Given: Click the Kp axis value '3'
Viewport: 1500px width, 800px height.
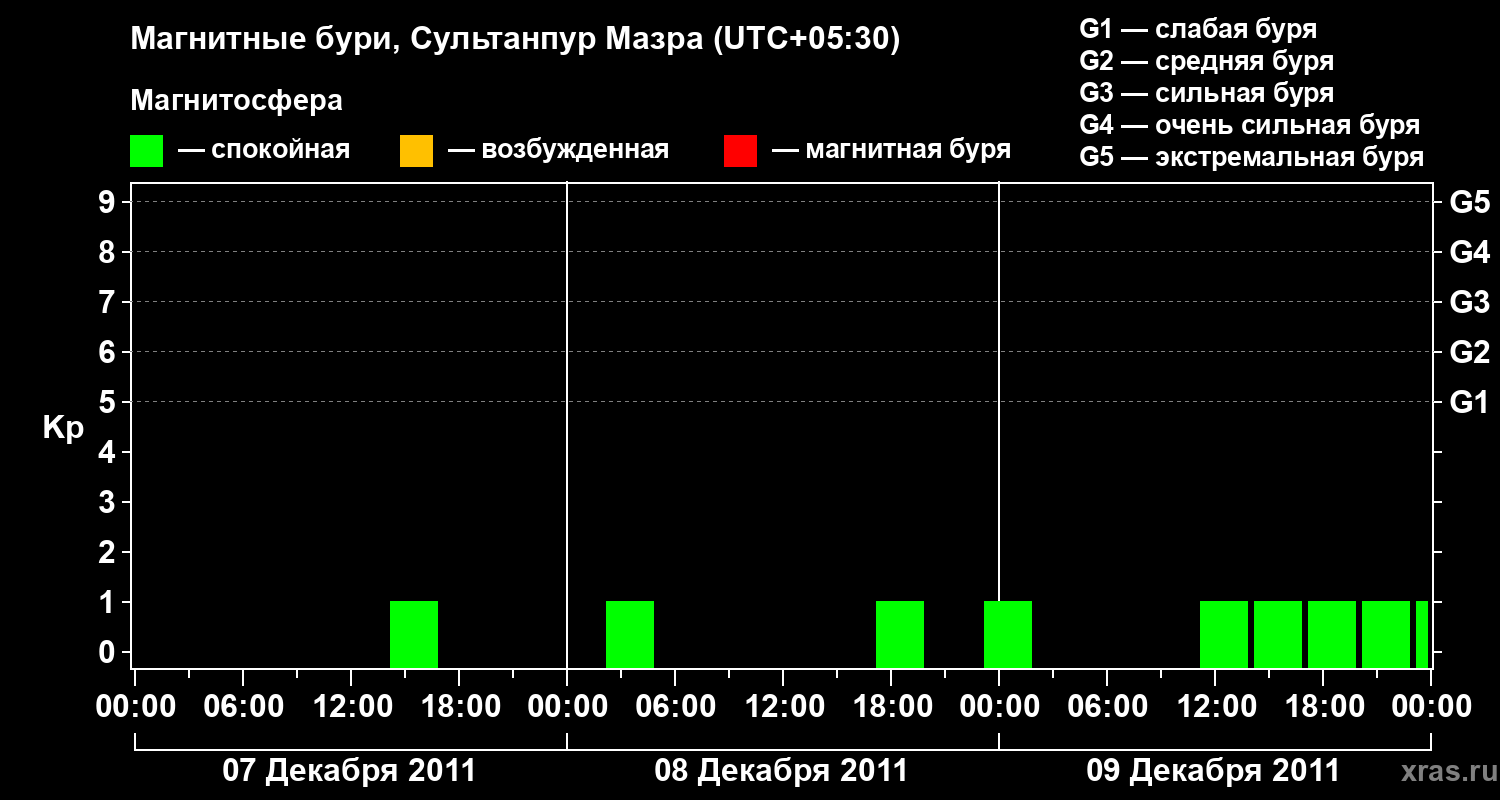Looking at the screenshot, I should click(x=108, y=502).
